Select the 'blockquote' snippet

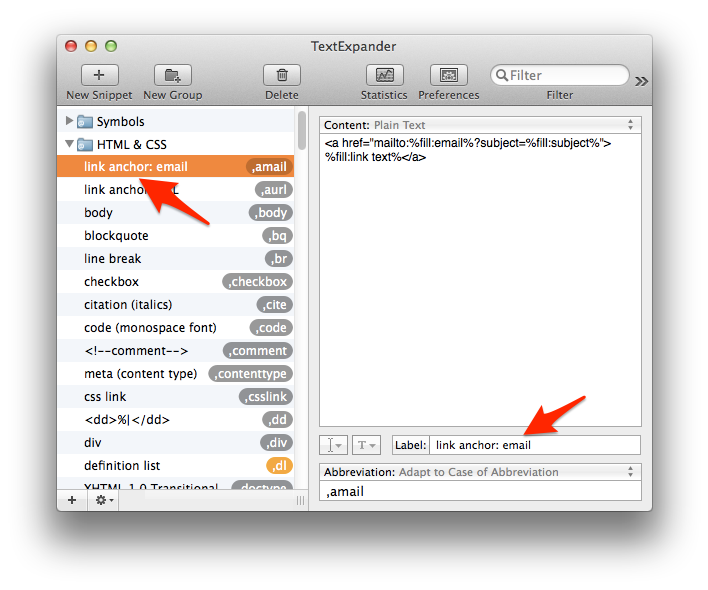pyautogui.click(x=176, y=236)
